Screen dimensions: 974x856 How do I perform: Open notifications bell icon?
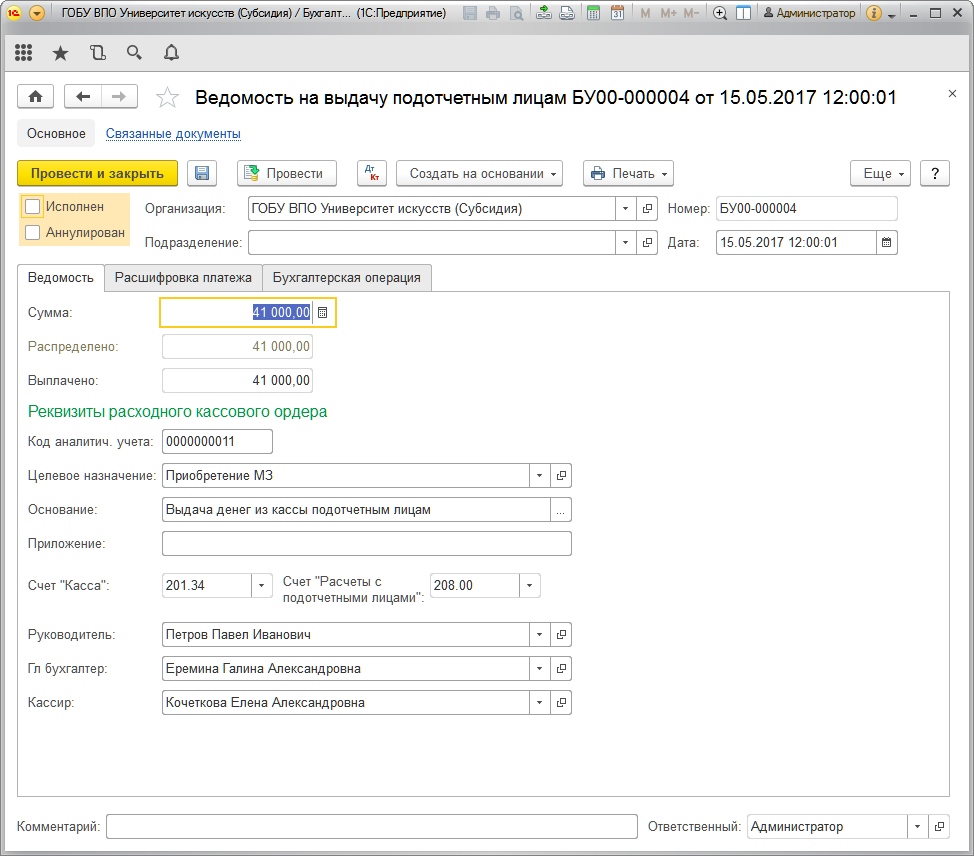(x=171, y=53)
